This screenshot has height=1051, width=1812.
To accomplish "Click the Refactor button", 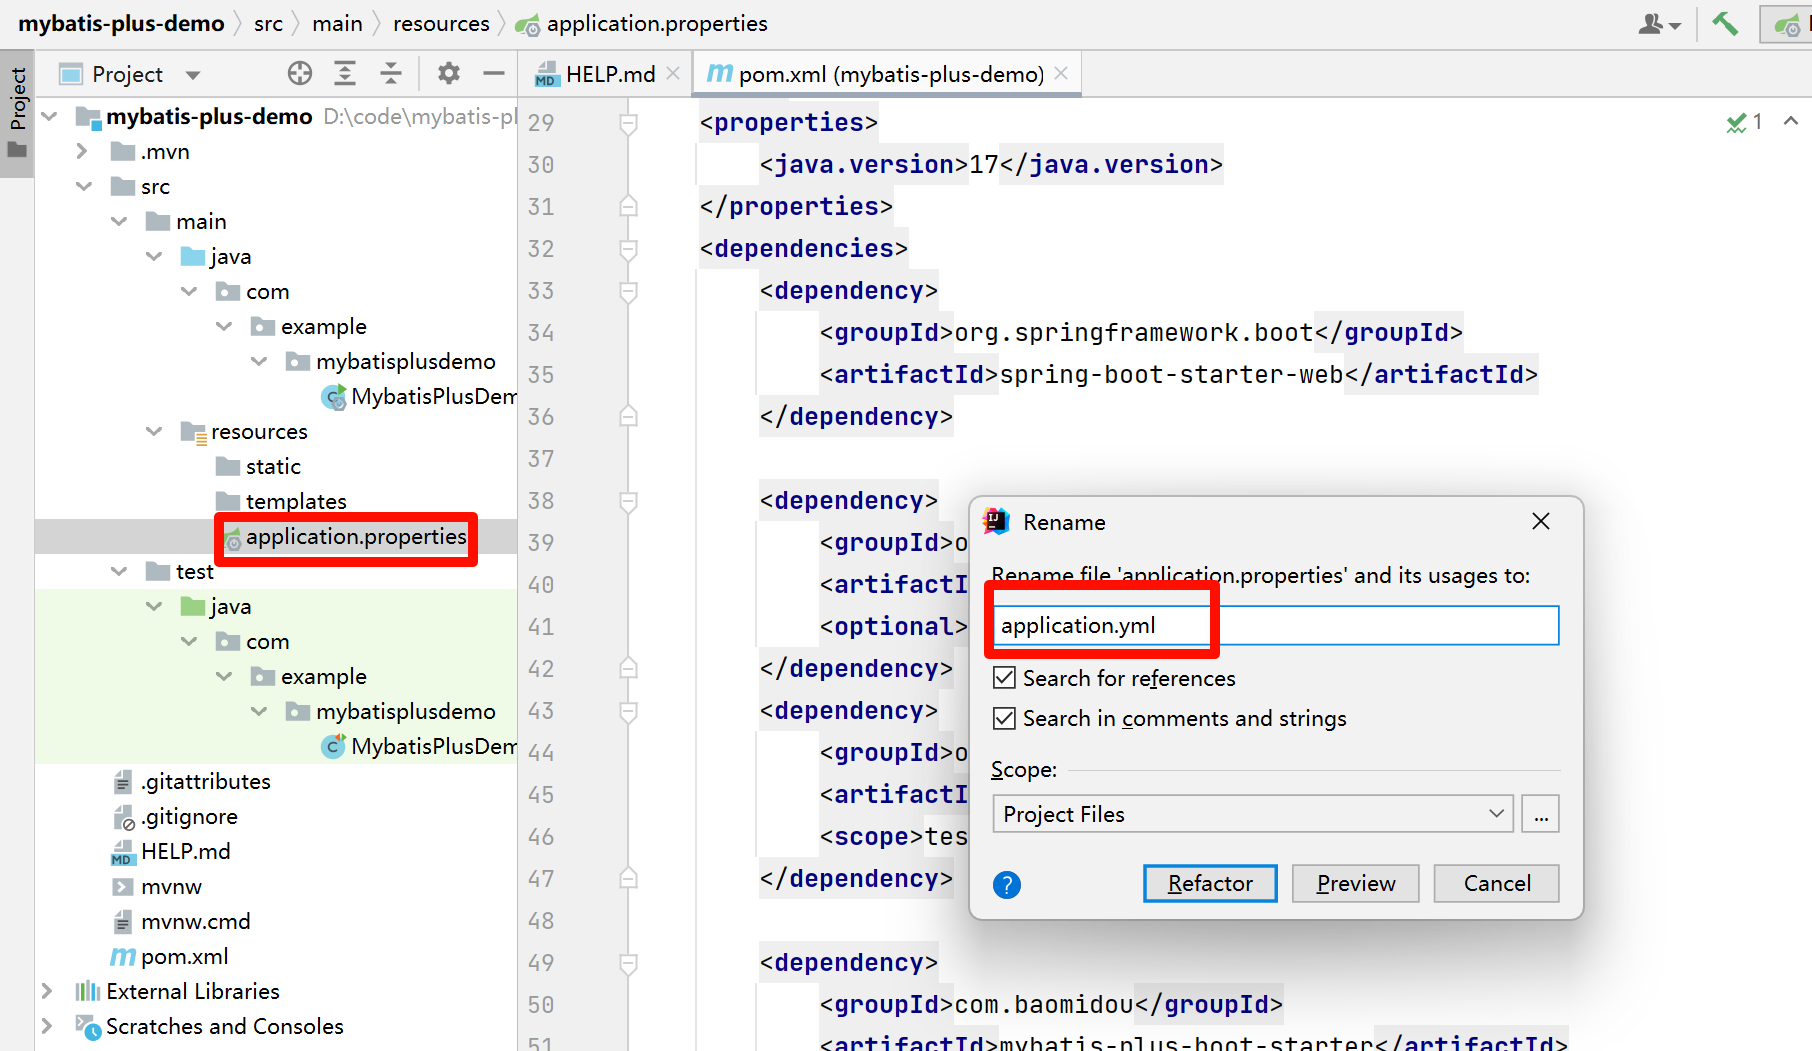I will (x=1210, y=883).
